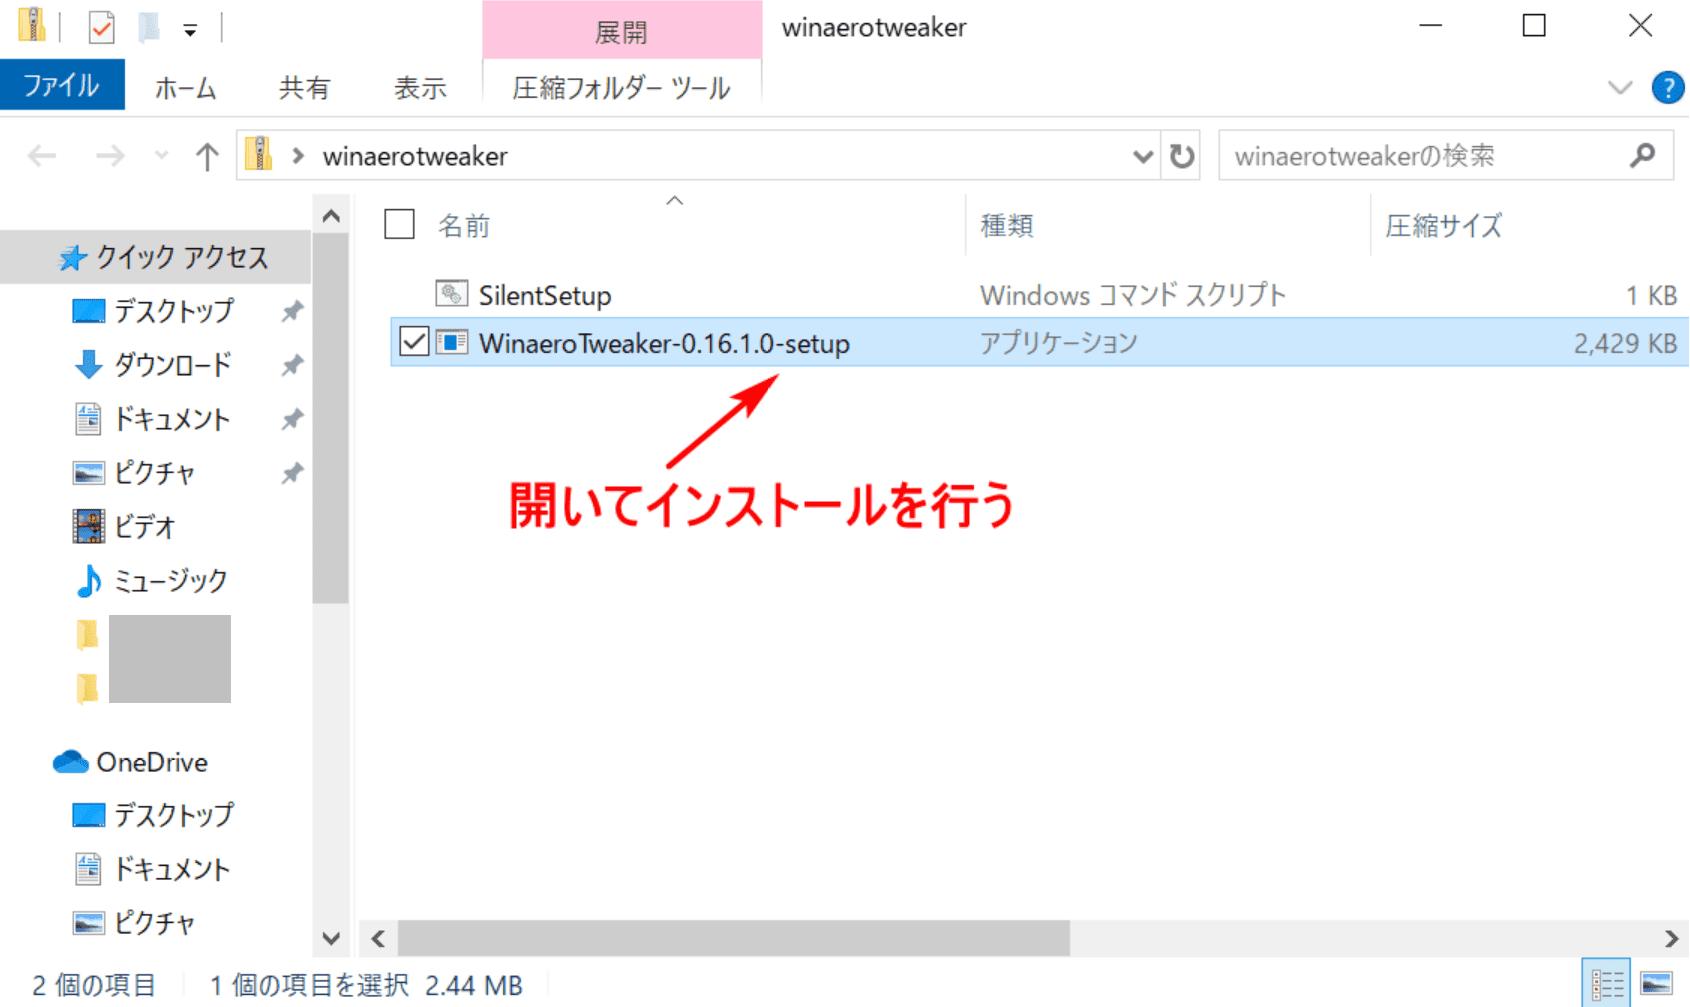Select the SilentSetup file name
Screen dimensions: 1690x1007
[545, 296]
